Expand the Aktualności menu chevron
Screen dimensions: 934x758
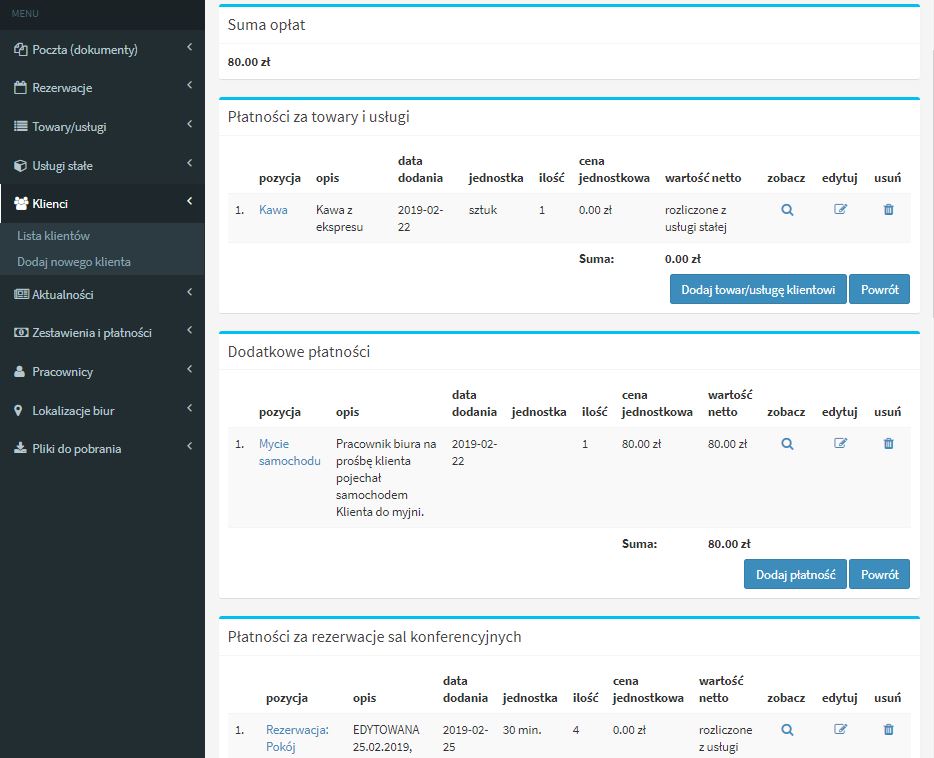189,292
